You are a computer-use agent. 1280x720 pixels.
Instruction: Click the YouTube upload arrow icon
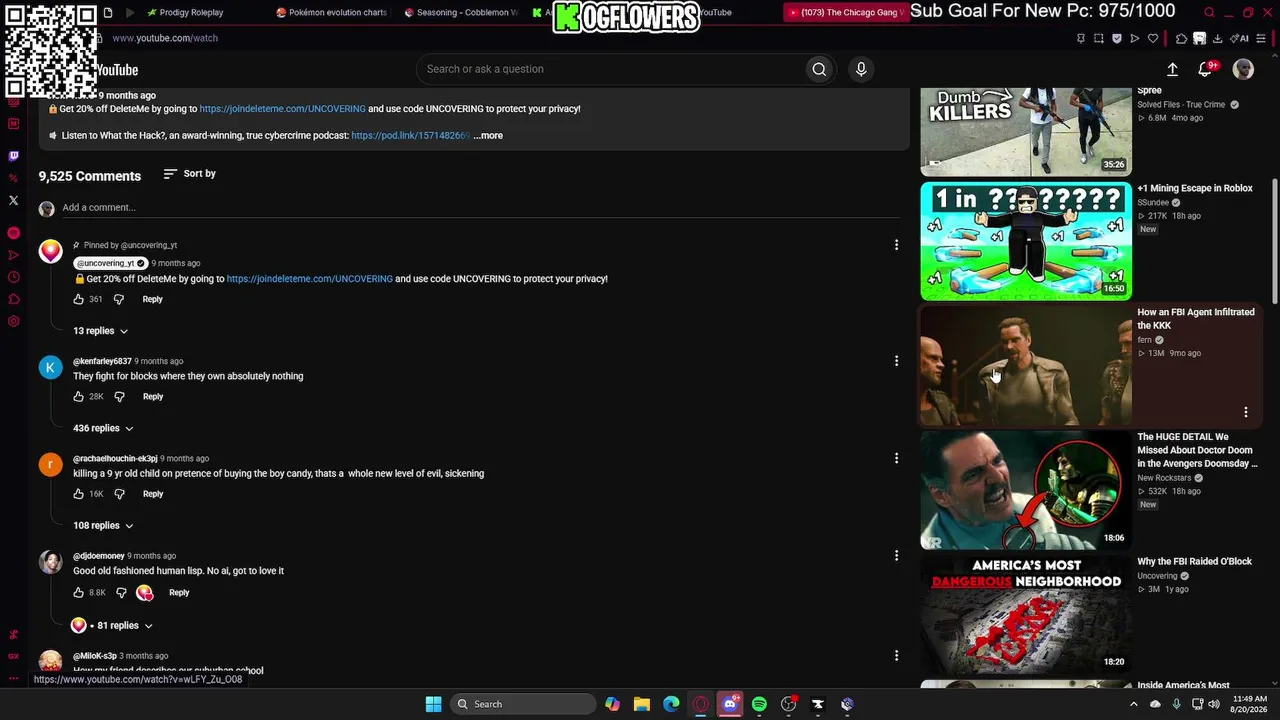(x=1172, y=69)
